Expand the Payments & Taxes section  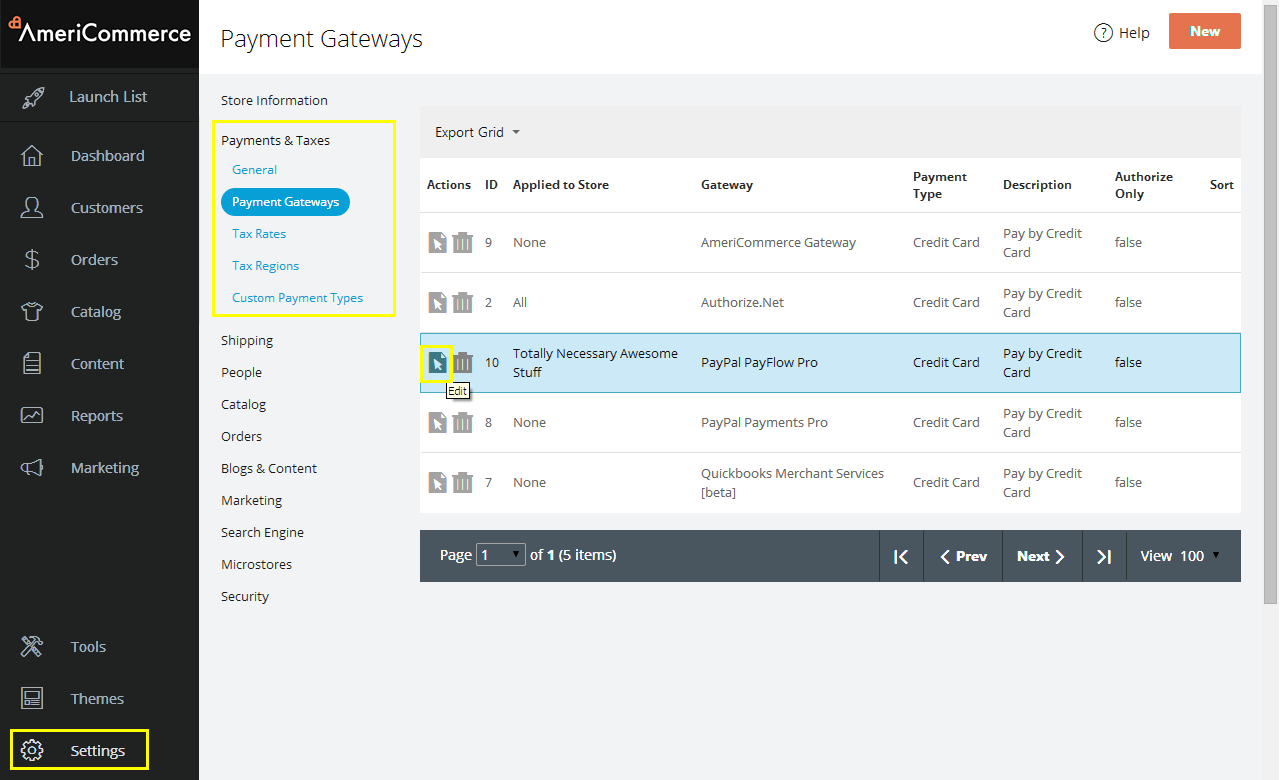pos(275,140)
